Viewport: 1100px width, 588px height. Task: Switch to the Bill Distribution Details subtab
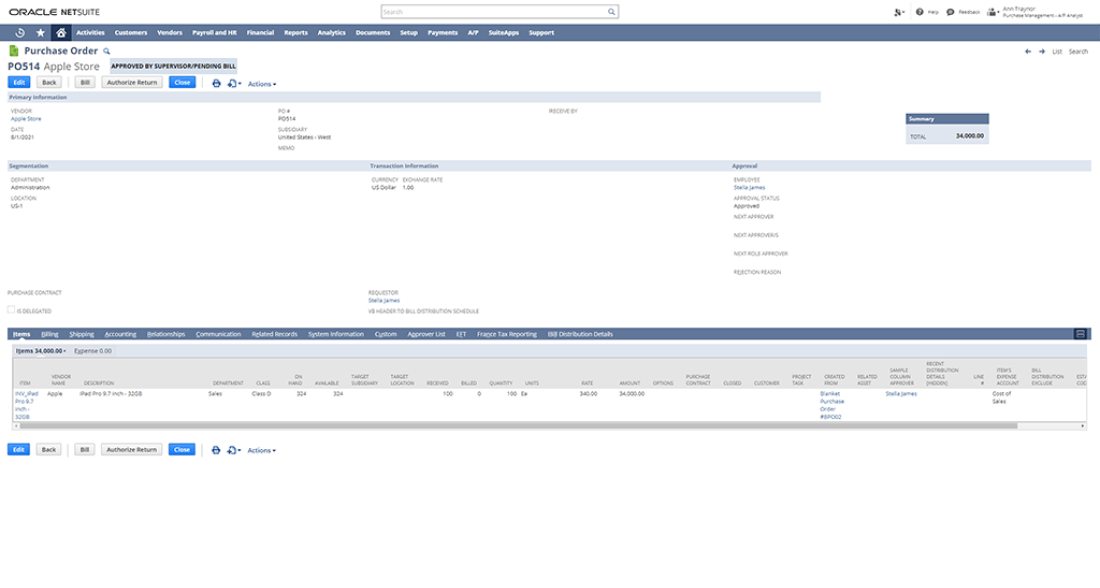point(580,334)
